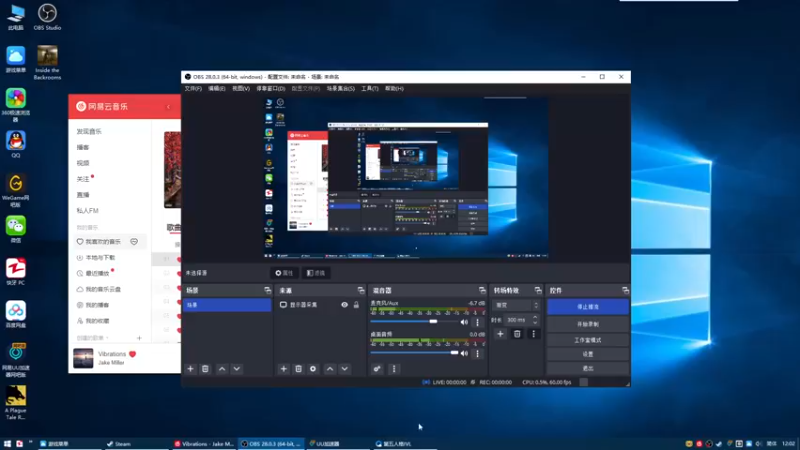Image resolution: width=800 pixels, height=450 pixels.
Task: Open View menu in OBS
Action: point(241,89)
